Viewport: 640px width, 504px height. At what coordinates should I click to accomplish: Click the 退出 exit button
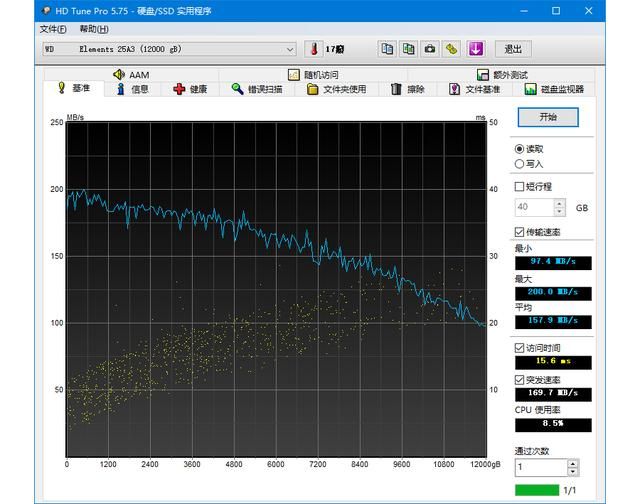pyautogui.click(x=513, y=49)
